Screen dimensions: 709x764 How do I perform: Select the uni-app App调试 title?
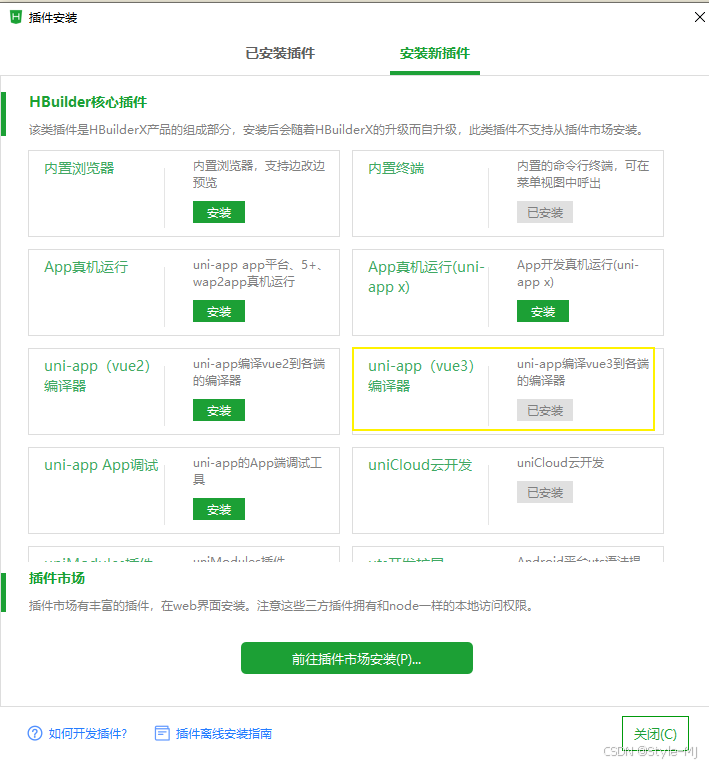[101, 465]
